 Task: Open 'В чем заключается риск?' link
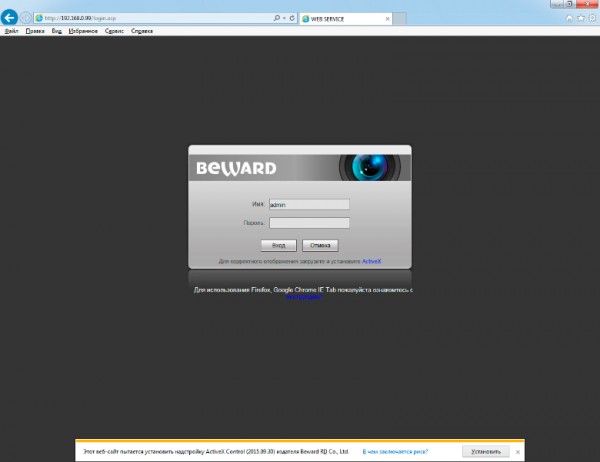pyautogui.click(x=395, y=452)
